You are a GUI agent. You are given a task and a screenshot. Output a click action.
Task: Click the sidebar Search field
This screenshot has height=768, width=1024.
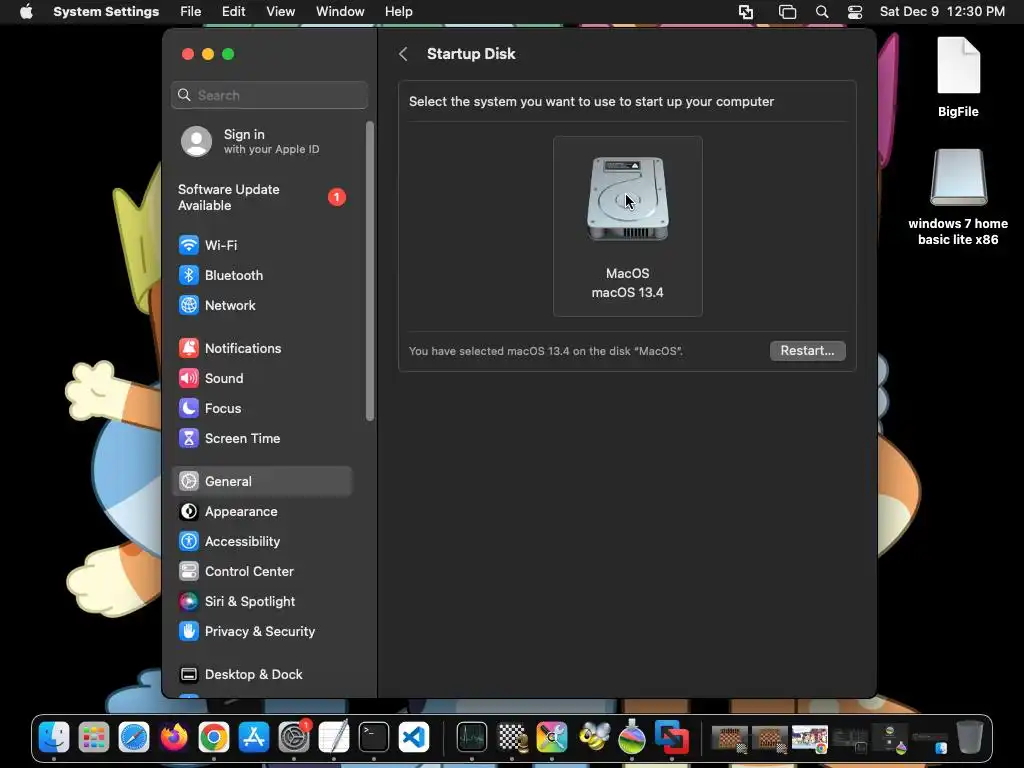269,95
